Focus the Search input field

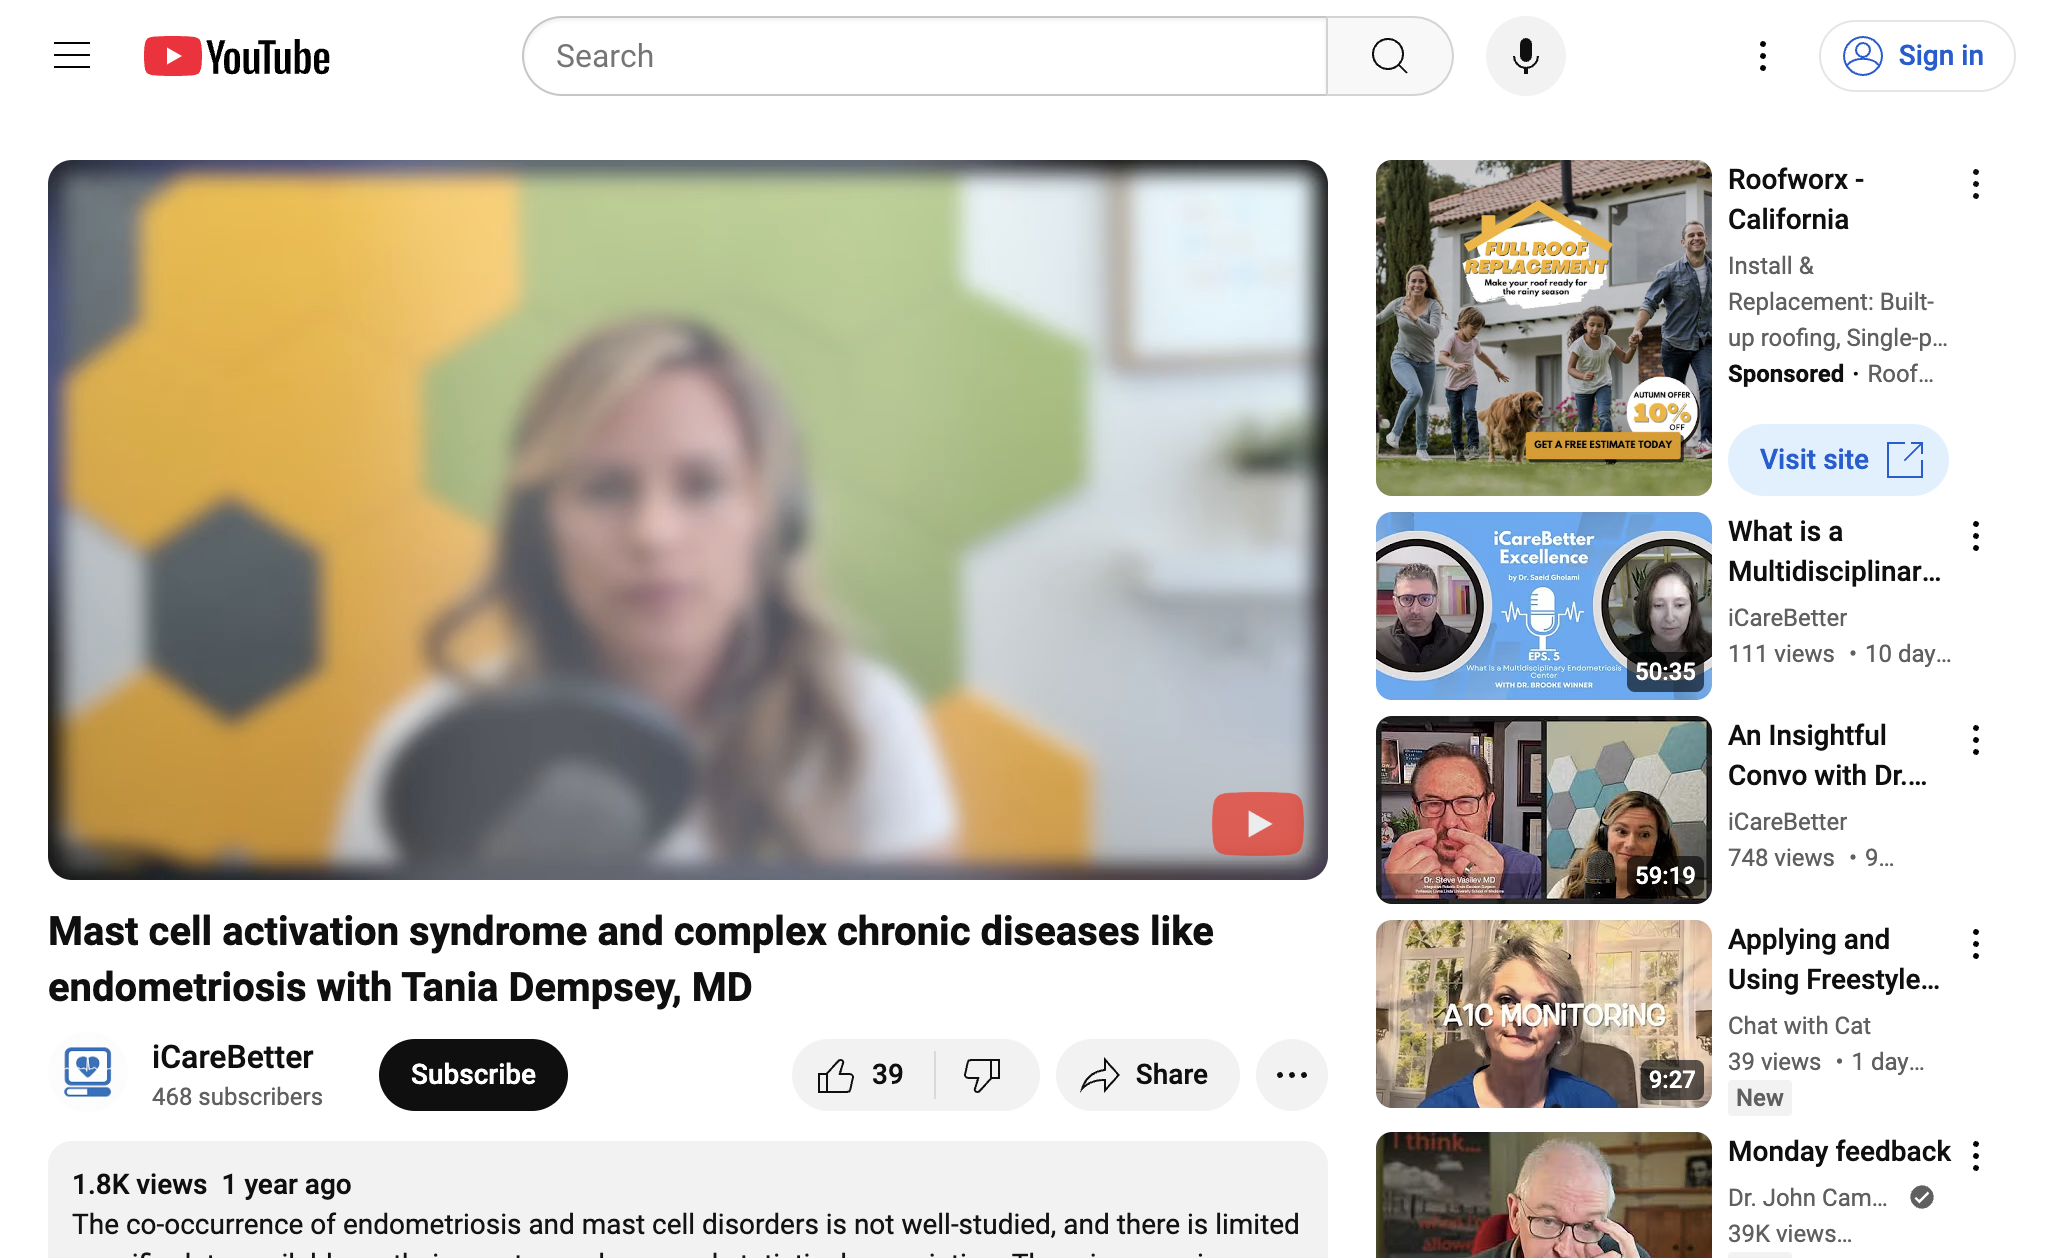pos(925,56)
